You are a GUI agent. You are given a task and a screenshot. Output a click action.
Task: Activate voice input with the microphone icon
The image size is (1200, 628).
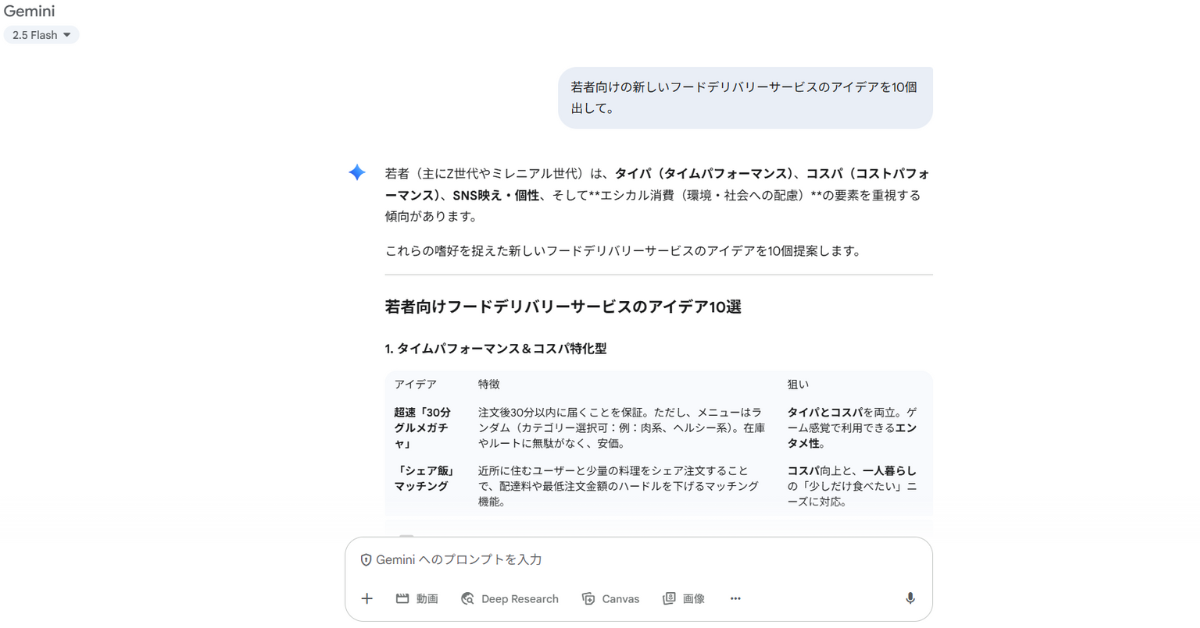(x=909, y=597)
